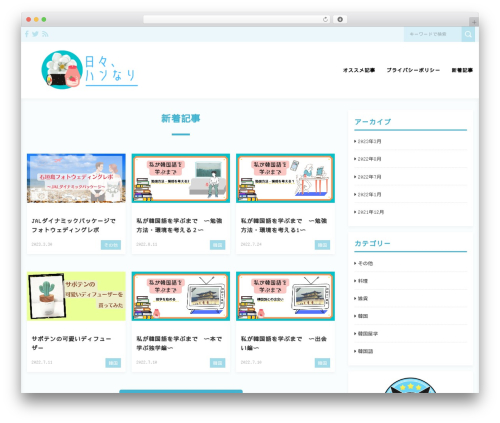Image resolution: width=500 pixels, height=423 pixels.
Task: Click category tag on サボテン diffuser card
Action: pos(113,363)
